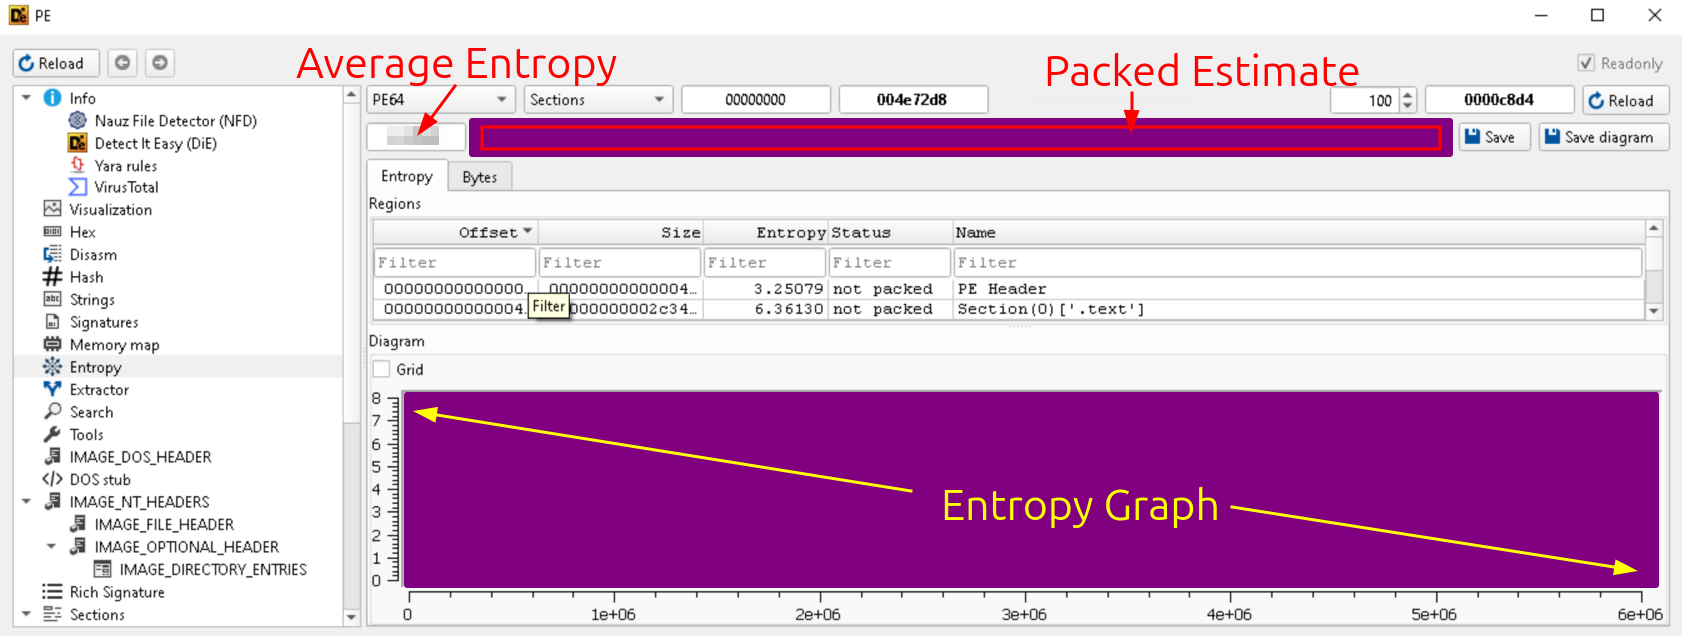Image resolution: width=1682 pixels, height=636 pixels.
Task: Open the PE64 type dropdown
Action: coord(441,100)
